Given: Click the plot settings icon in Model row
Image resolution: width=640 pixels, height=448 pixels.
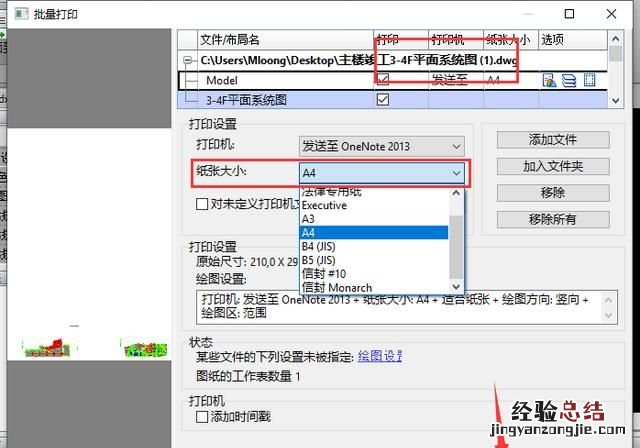Looking at the screenshot, I should pos(549,80).
